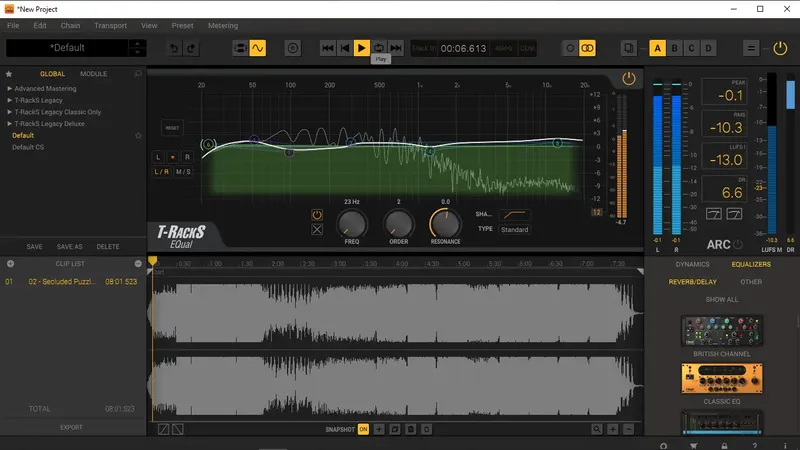
Task: Click the Play button
Action: [x=362, y=48]
